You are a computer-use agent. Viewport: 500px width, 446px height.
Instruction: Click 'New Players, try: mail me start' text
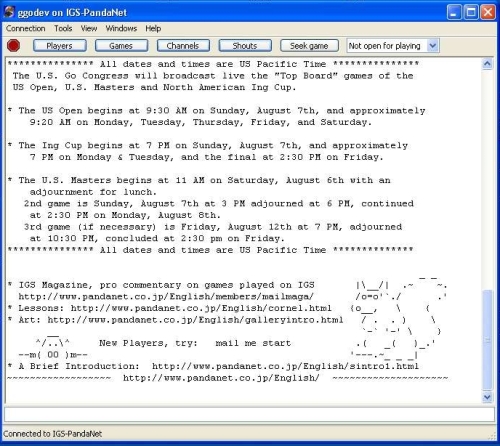pos(195,343)
